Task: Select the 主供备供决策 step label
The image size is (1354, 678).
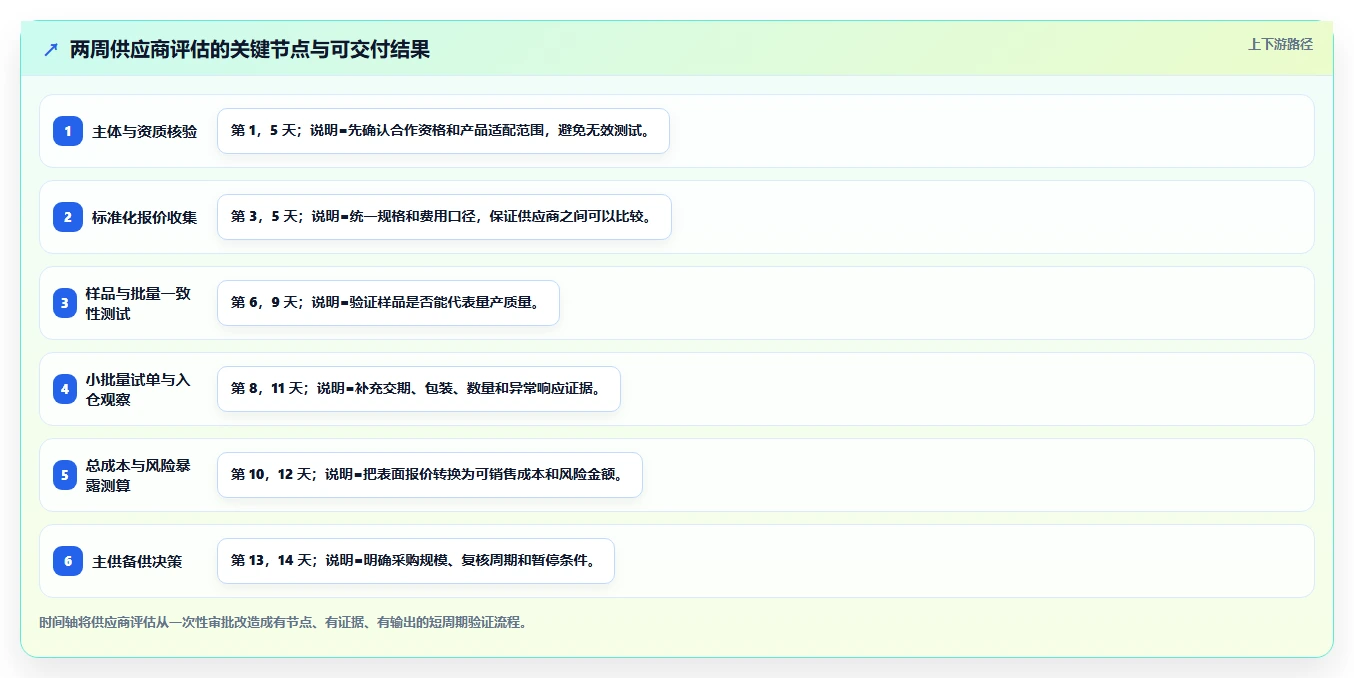Action: point(138,561)
